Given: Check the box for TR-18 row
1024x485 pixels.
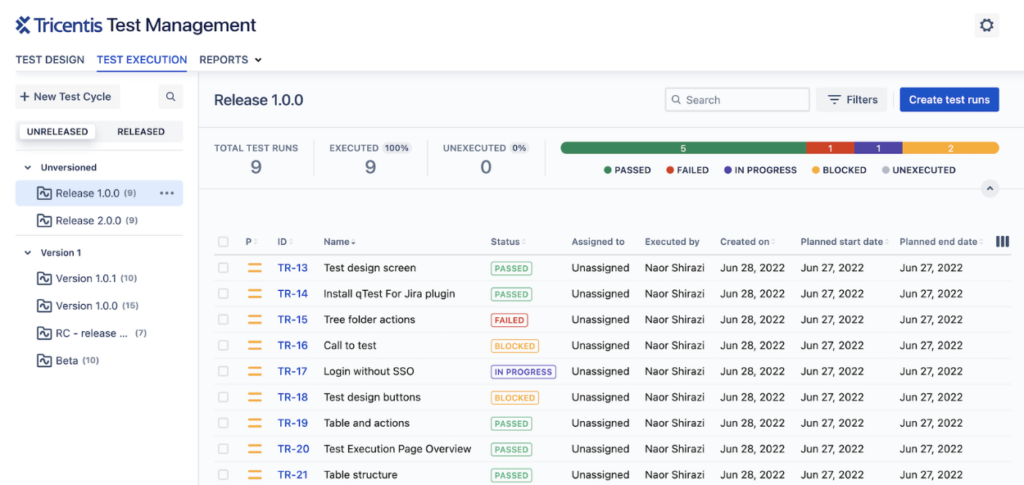Looking at the screenshot, I should (223, 397).
